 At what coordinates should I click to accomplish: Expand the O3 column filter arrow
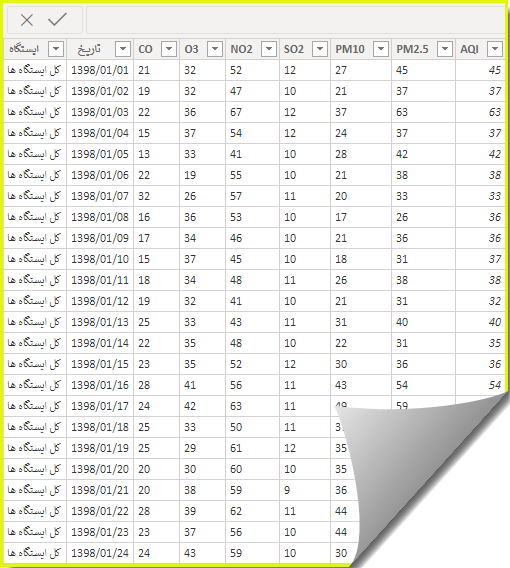(215, 49)
